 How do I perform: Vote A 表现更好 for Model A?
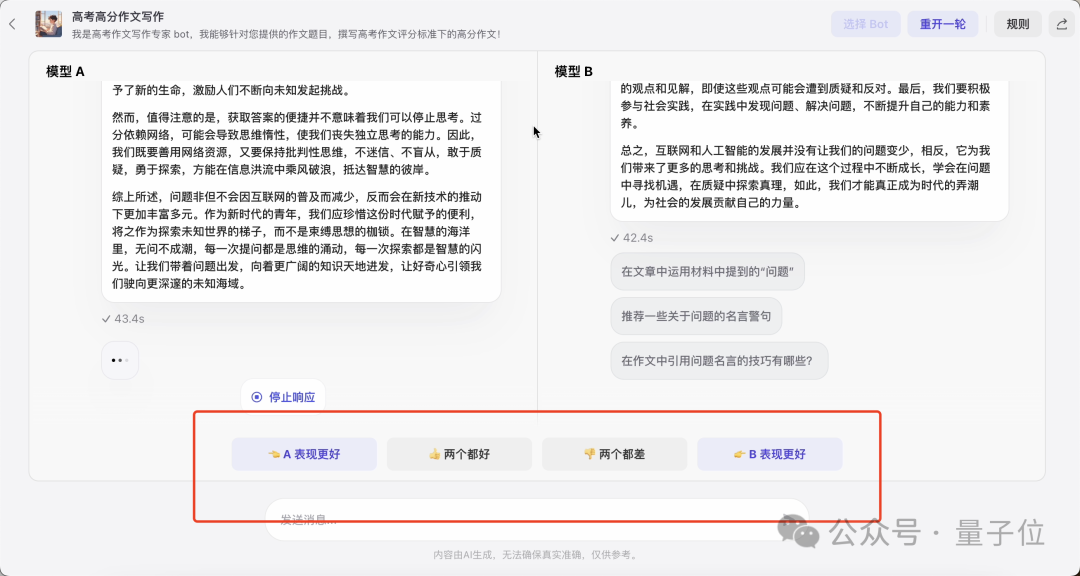click(x=304, y=453)
